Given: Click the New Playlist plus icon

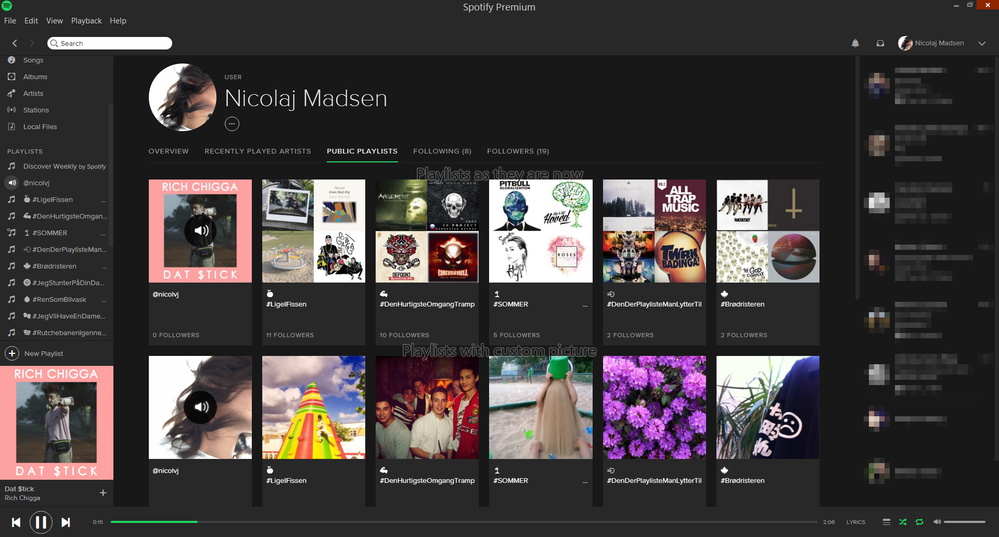Looking at the screenshot, I should 11,353.
